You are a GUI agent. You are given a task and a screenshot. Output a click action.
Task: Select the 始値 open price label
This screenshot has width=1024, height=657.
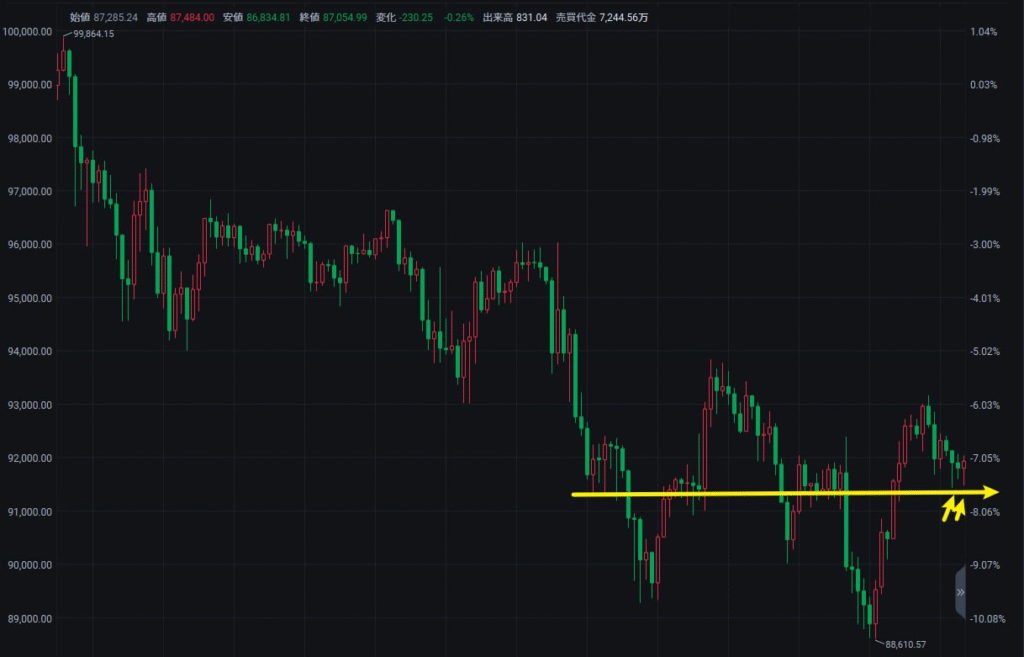point(80,17)
